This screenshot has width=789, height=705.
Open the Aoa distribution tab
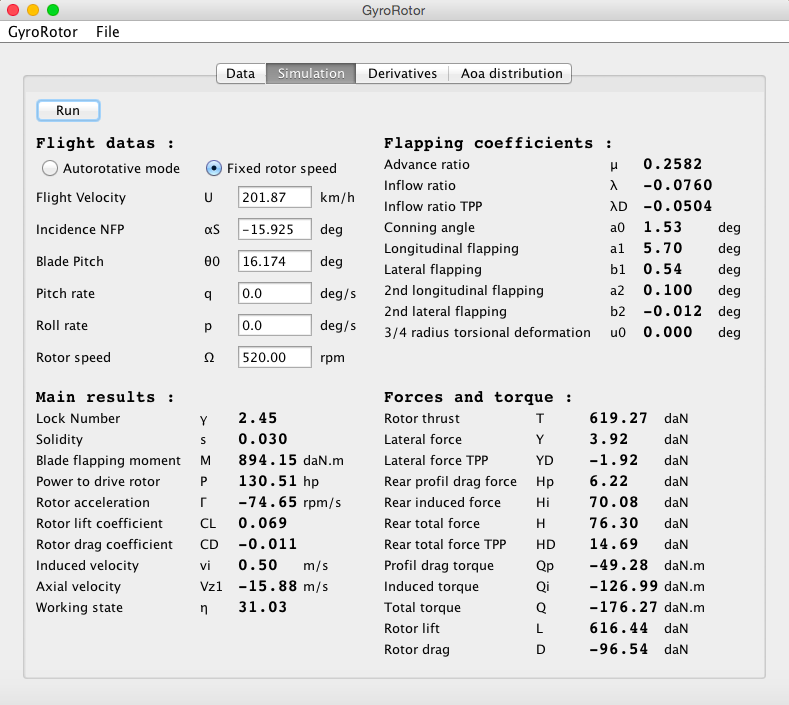511,73
